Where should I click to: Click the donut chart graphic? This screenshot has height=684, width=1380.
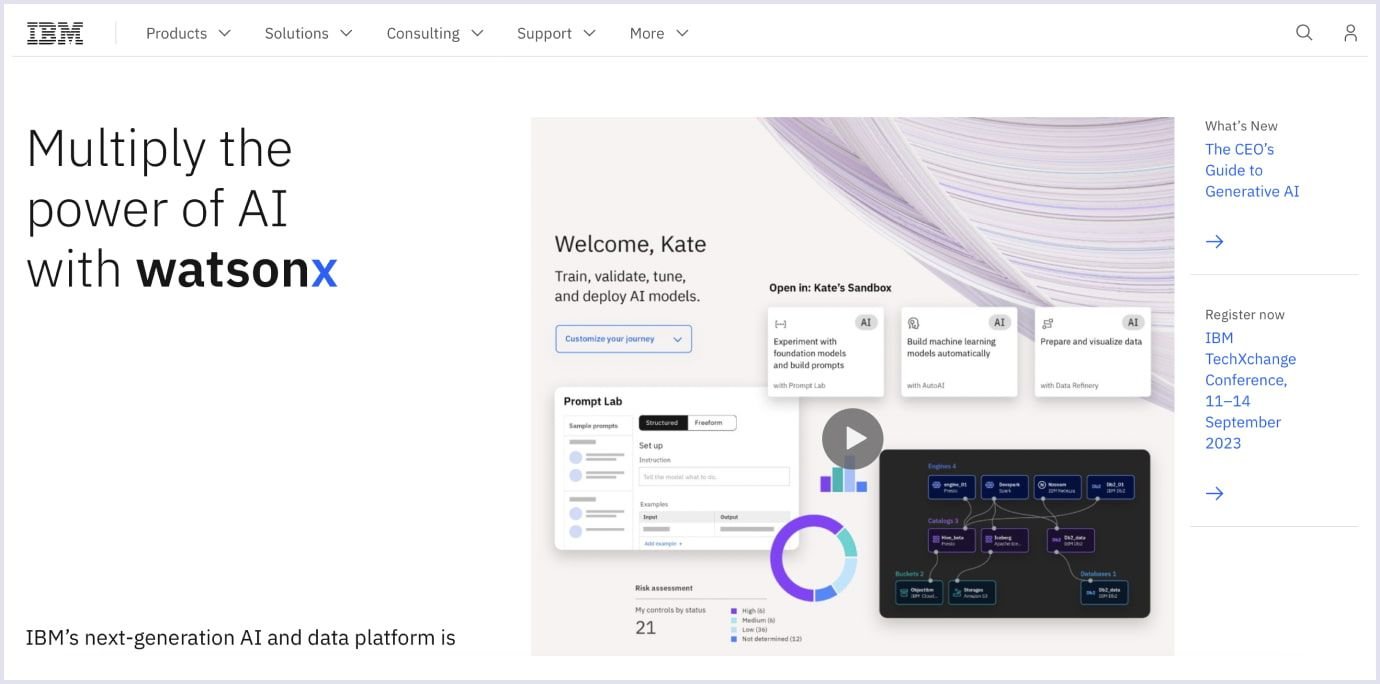pos(813,558)
